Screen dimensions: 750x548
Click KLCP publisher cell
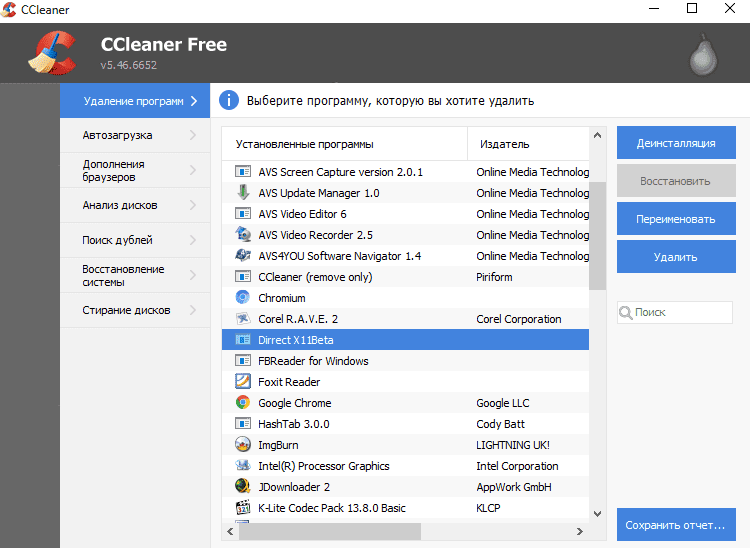pyautogui.click(x=488, y=508)
